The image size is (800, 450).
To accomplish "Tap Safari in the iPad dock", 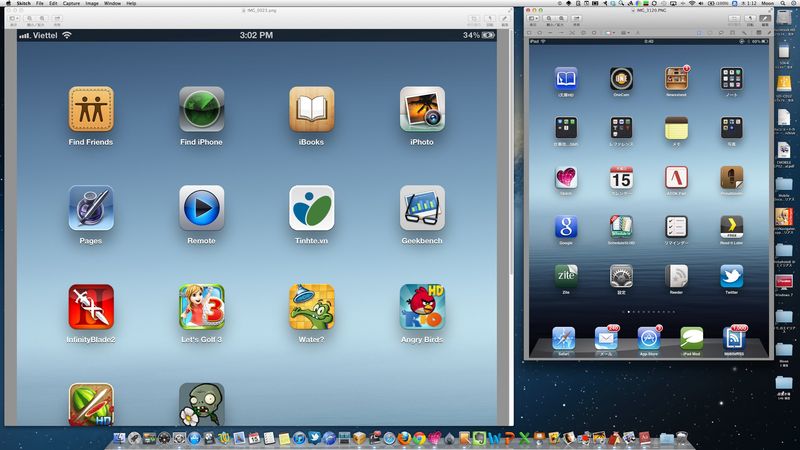I will pos(563,339).
